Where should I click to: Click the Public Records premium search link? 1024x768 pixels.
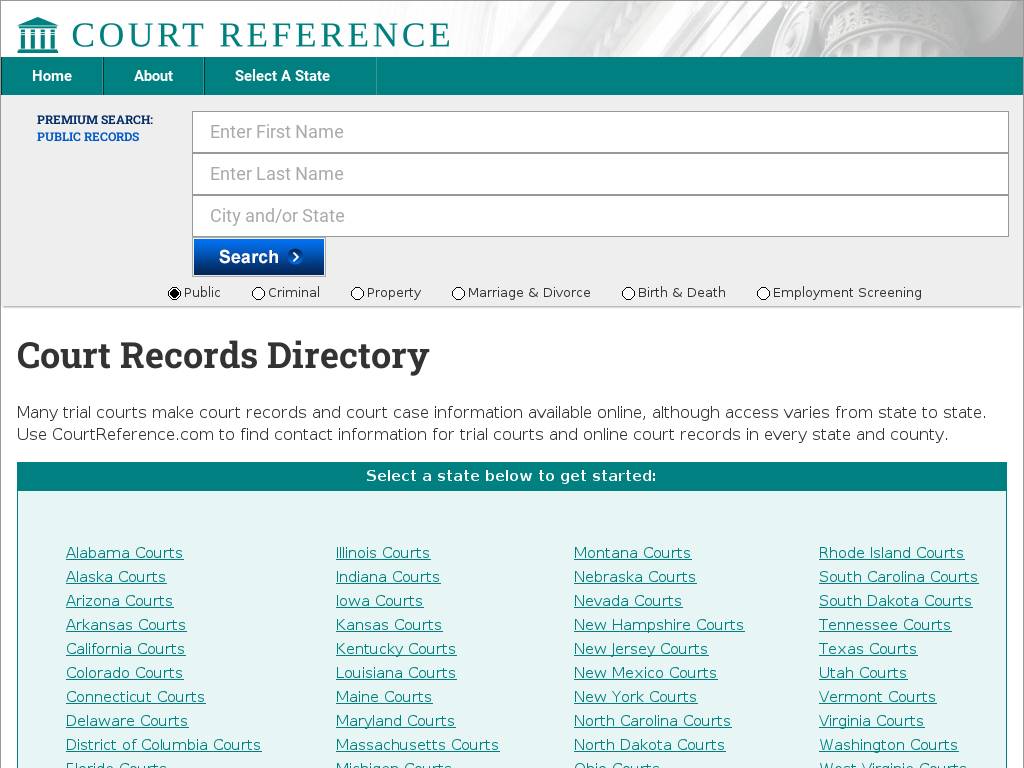coord(88,137)
